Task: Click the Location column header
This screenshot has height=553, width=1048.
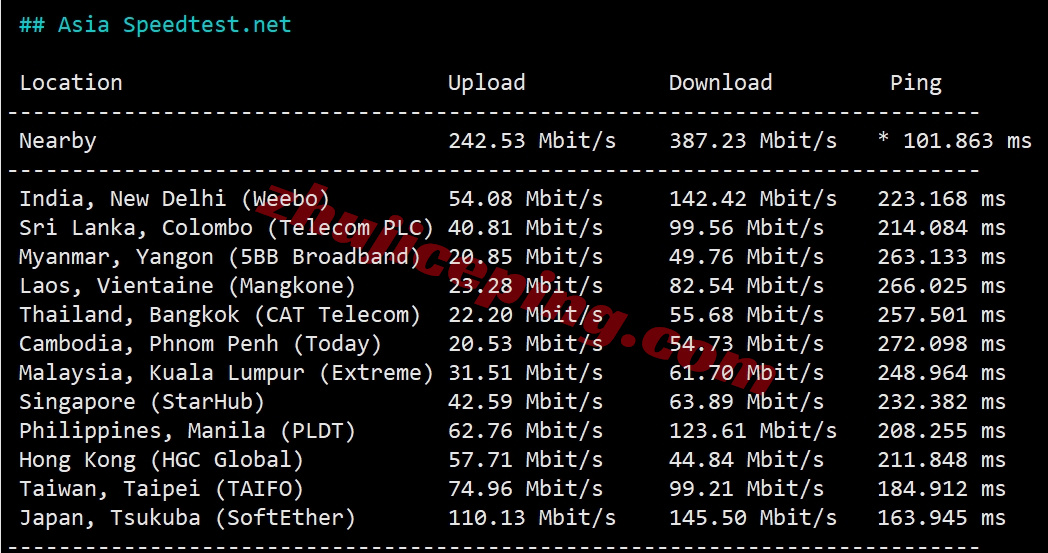Action: point(71,83)
